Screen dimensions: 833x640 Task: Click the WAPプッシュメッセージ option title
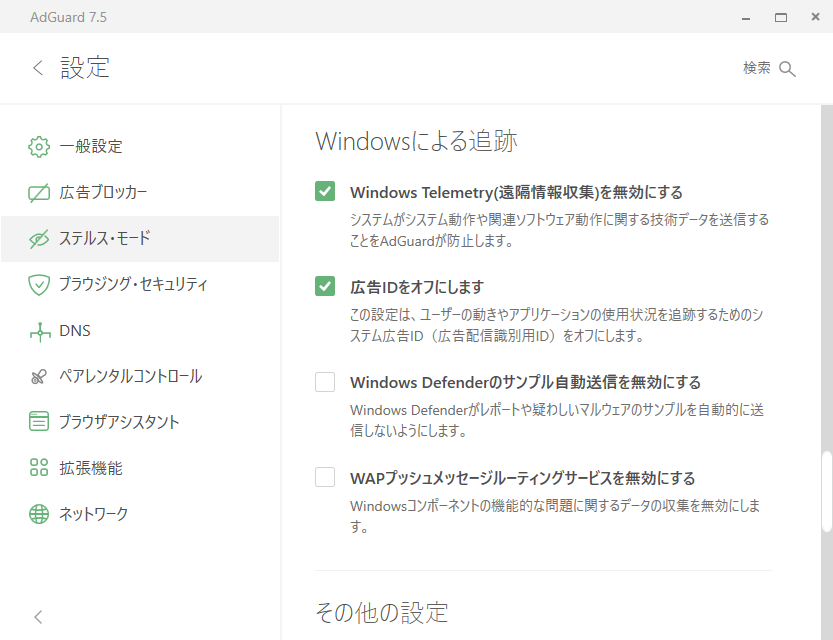[523, 479]
